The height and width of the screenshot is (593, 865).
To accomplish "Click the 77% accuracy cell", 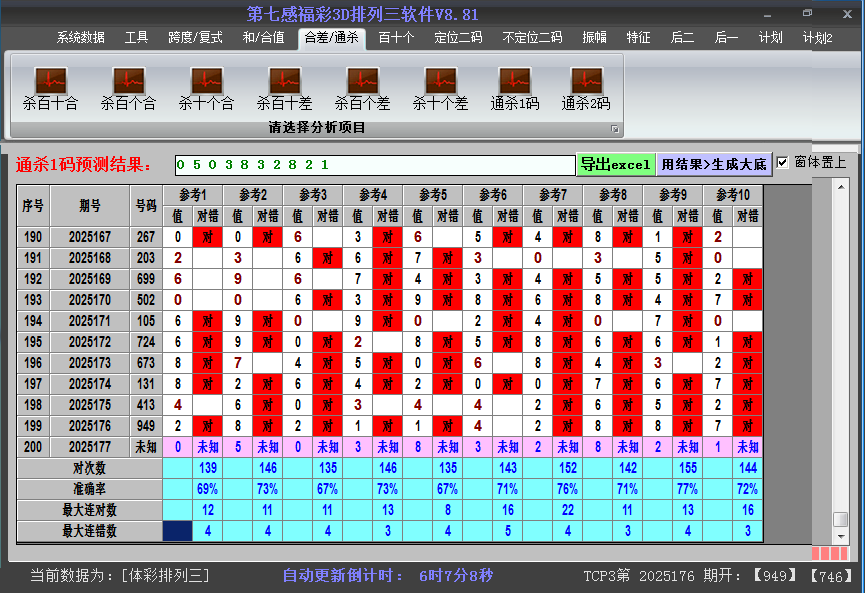I will pos(688,489).
